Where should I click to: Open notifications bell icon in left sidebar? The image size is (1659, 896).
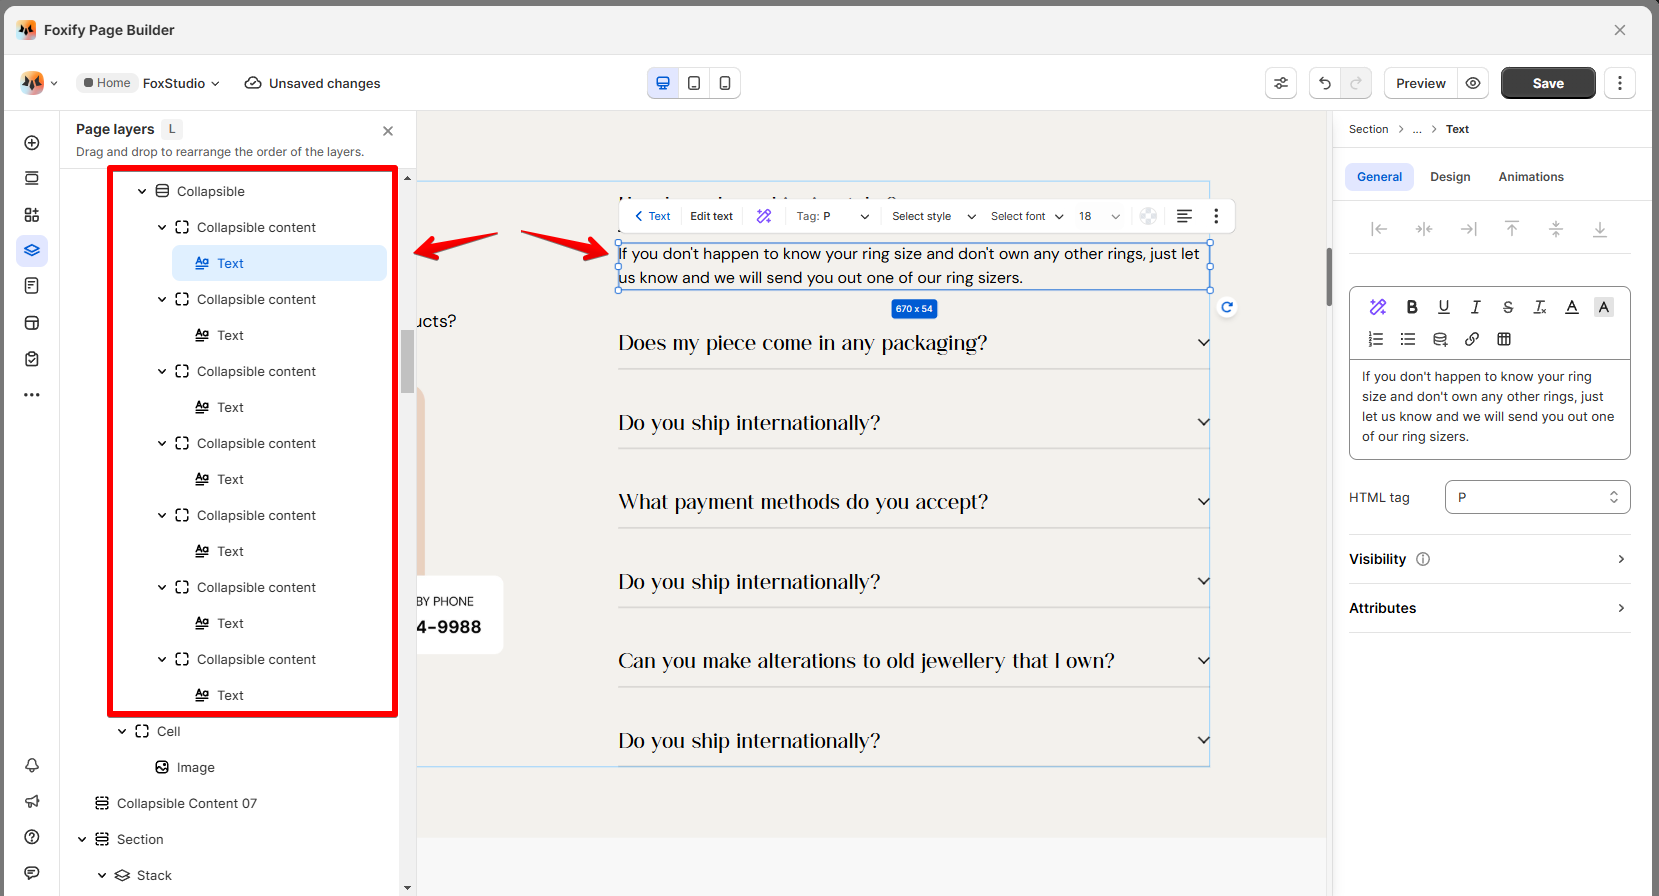[32, 765]
